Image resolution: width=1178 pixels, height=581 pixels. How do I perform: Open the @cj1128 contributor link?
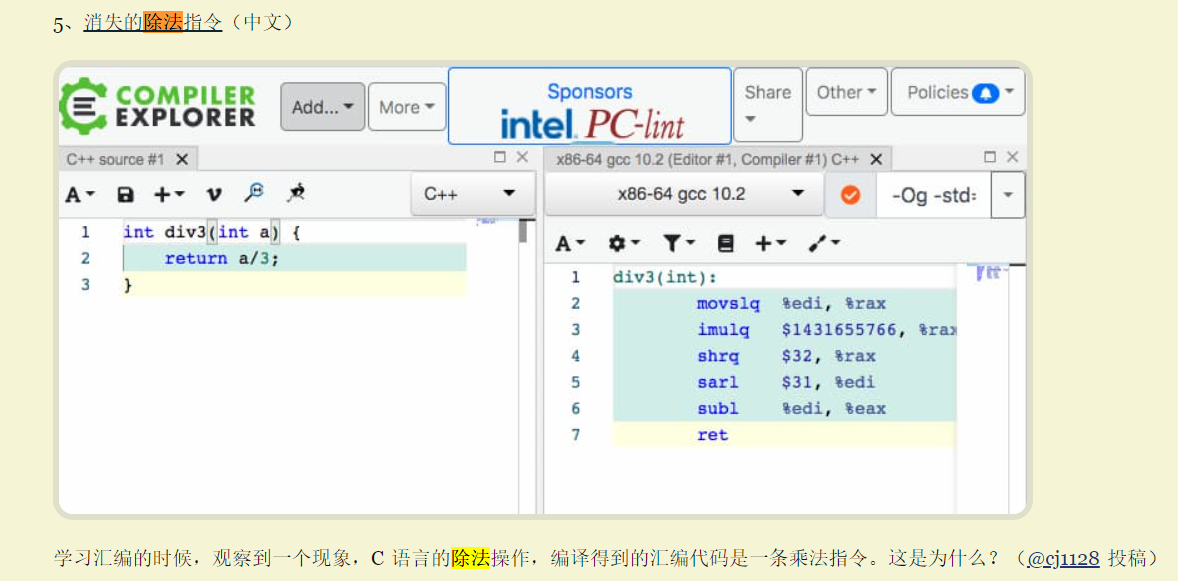[1063, 558]
